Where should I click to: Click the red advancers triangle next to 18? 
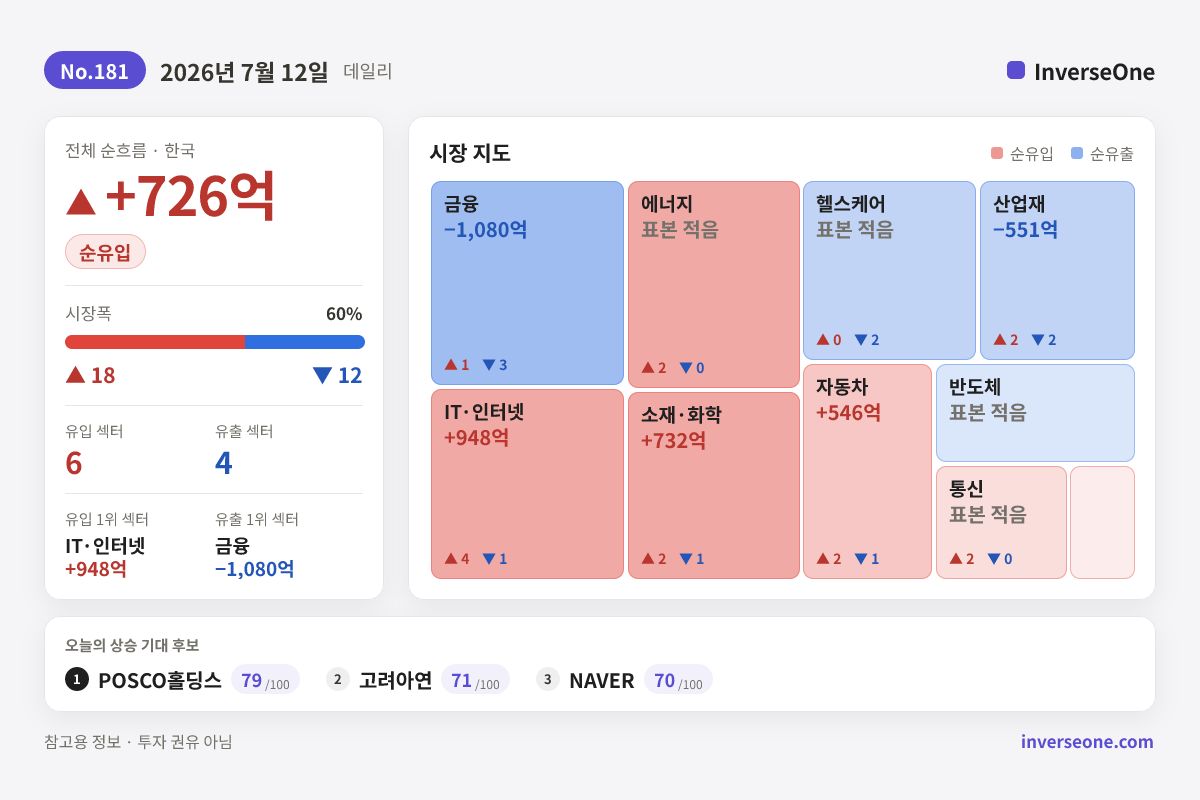tap(75, 374)
